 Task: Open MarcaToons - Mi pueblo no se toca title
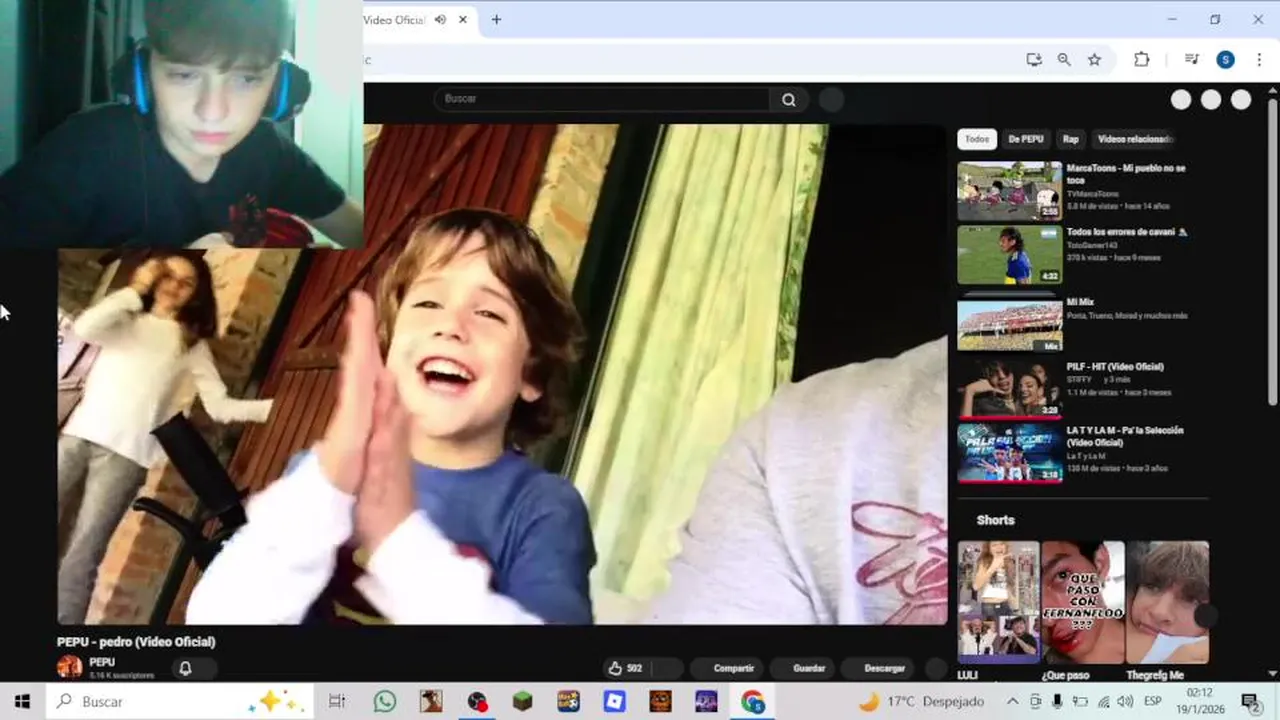(1126, 174)
